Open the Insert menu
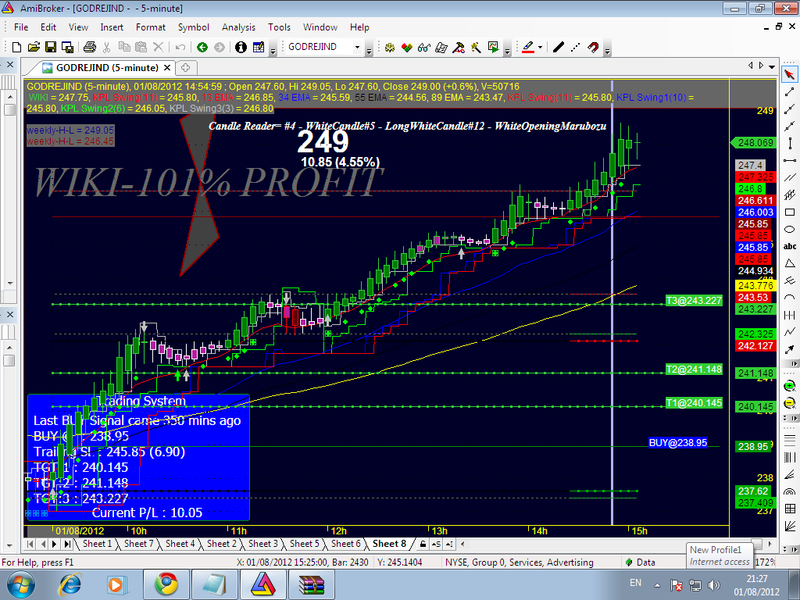 [112, 27]
